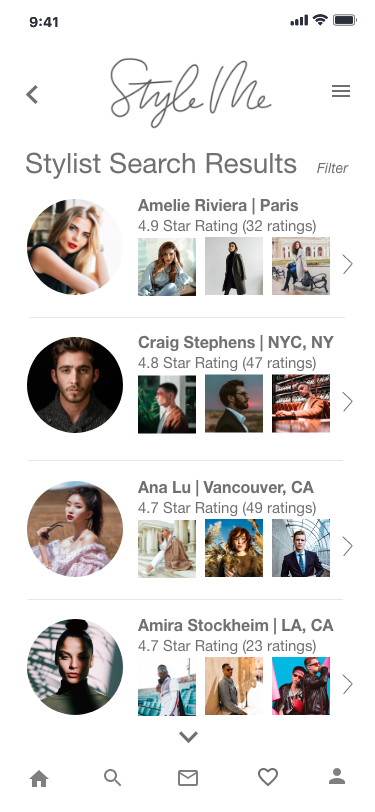The width and height of the screenshot is (375, 812).
Task: Open the hamburger menu
Action: (x=341, y=91)
